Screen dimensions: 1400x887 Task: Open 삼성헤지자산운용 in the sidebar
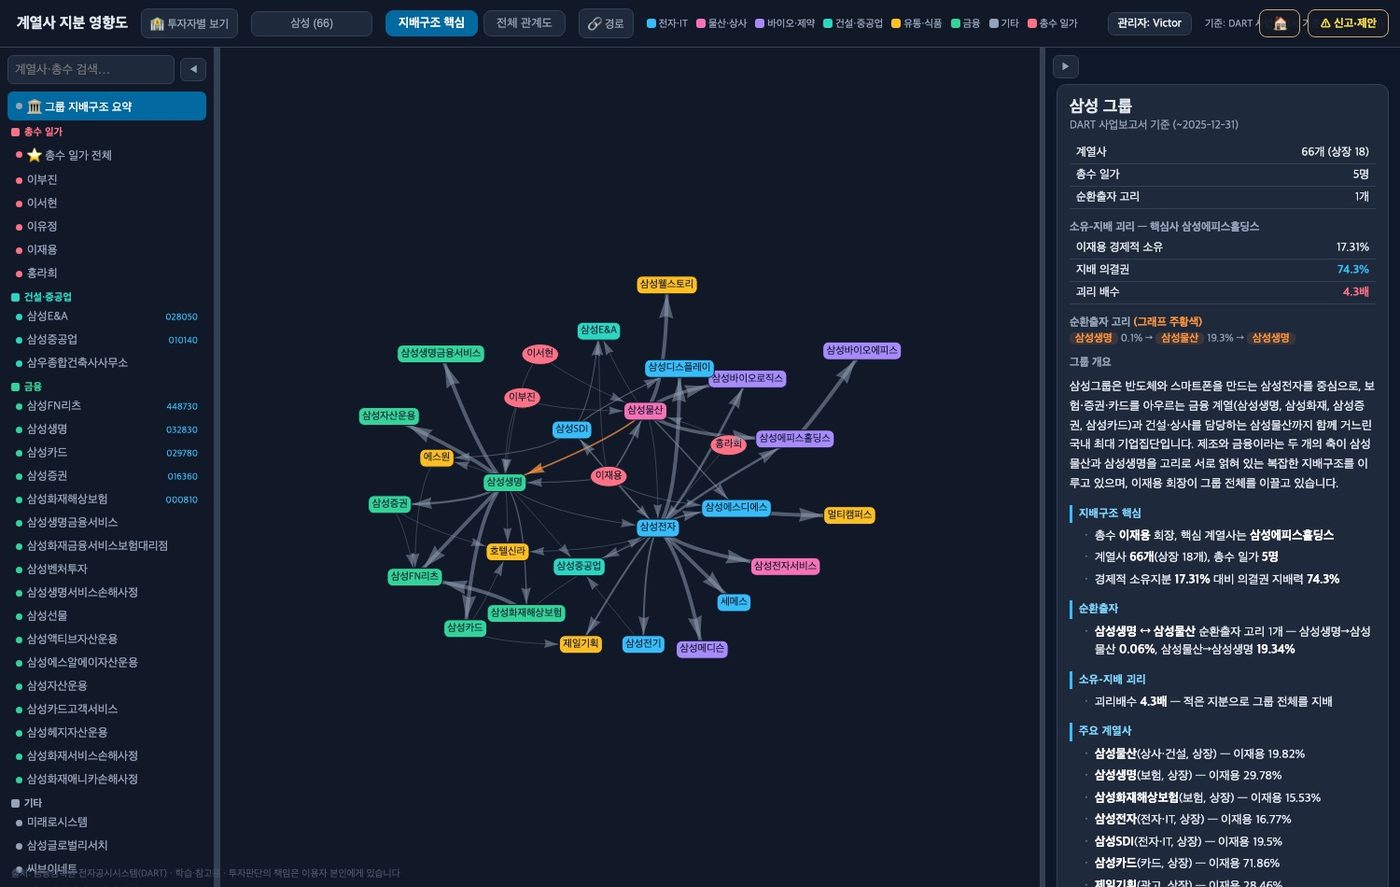[x=108, y=732]
